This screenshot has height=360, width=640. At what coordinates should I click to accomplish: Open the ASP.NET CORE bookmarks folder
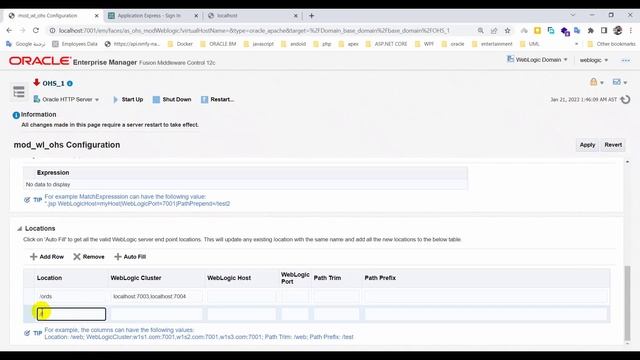387,44
